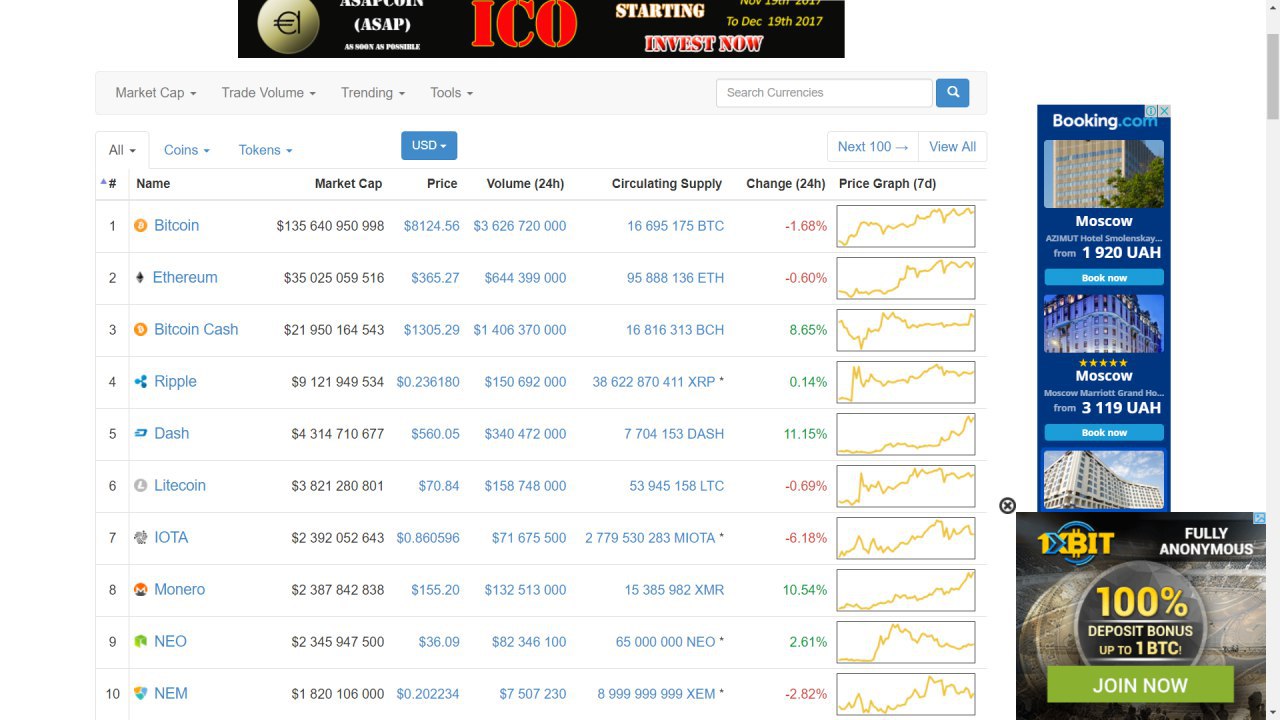Open the Bitcoin Cash currency link
Image resolution: width=1280 pixels, height=720 pixels.
pyautogui.click(x=196, y=330)
